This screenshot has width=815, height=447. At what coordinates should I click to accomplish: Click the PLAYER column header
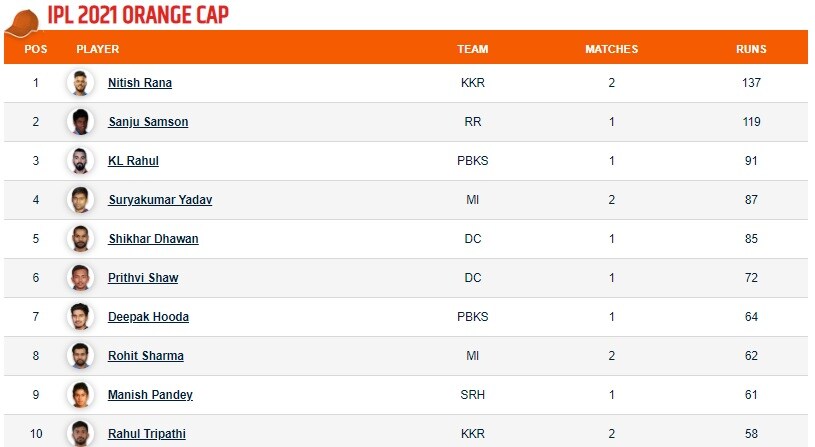click(97, 49)
